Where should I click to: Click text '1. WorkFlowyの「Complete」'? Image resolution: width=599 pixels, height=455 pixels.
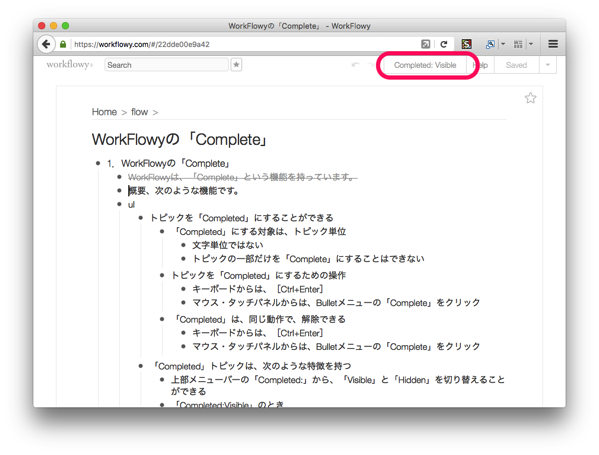click(x=168, y=164)
